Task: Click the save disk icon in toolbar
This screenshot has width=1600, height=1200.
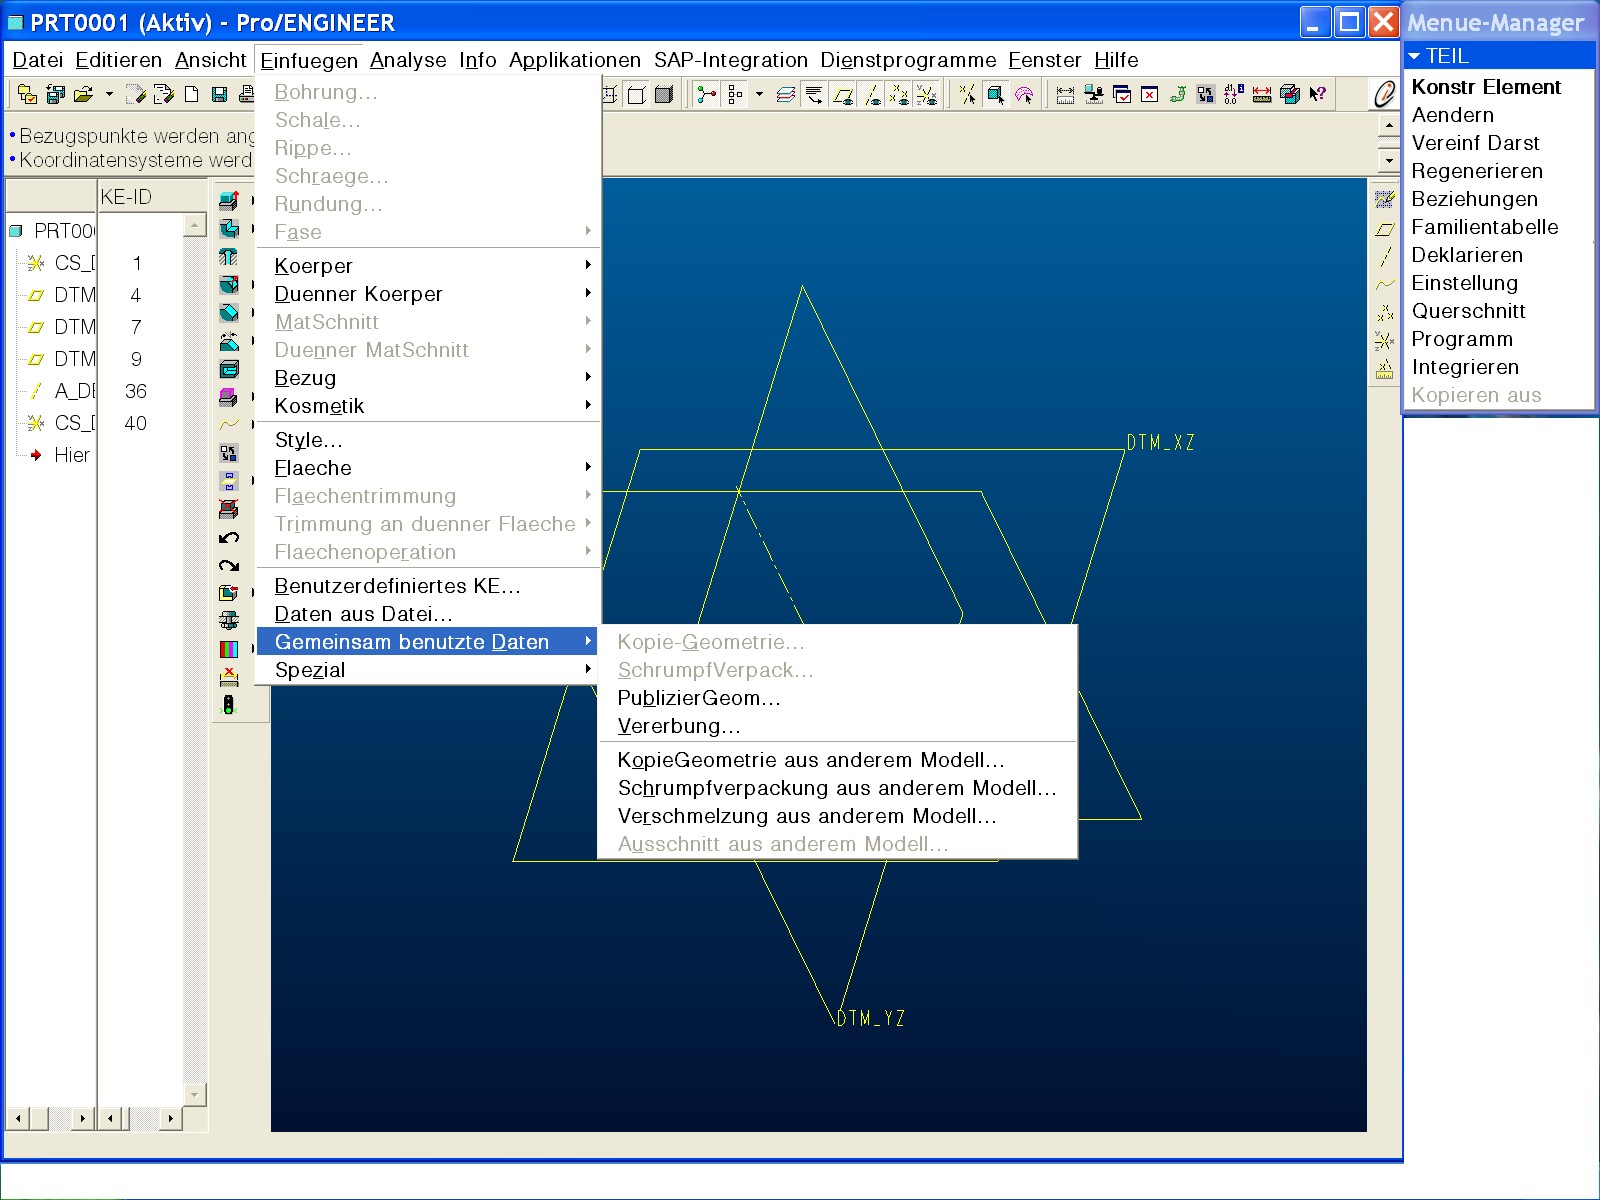Action: [219, 94]
